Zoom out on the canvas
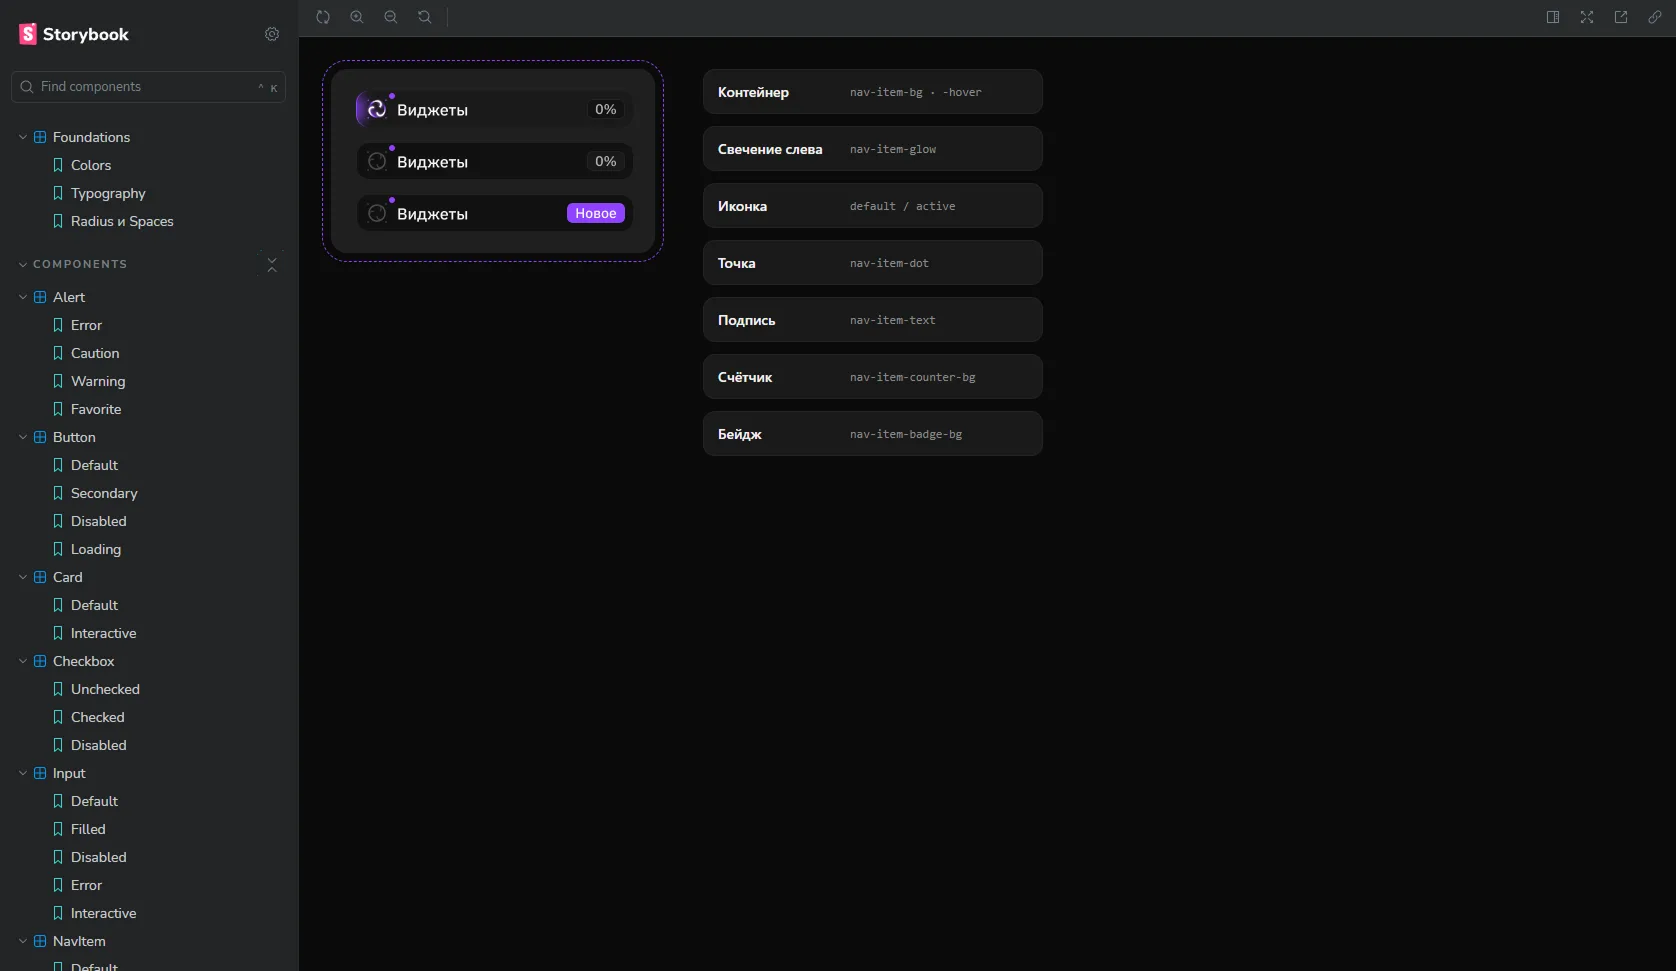The image size is (1676, 971). click(x=391, y=17)
